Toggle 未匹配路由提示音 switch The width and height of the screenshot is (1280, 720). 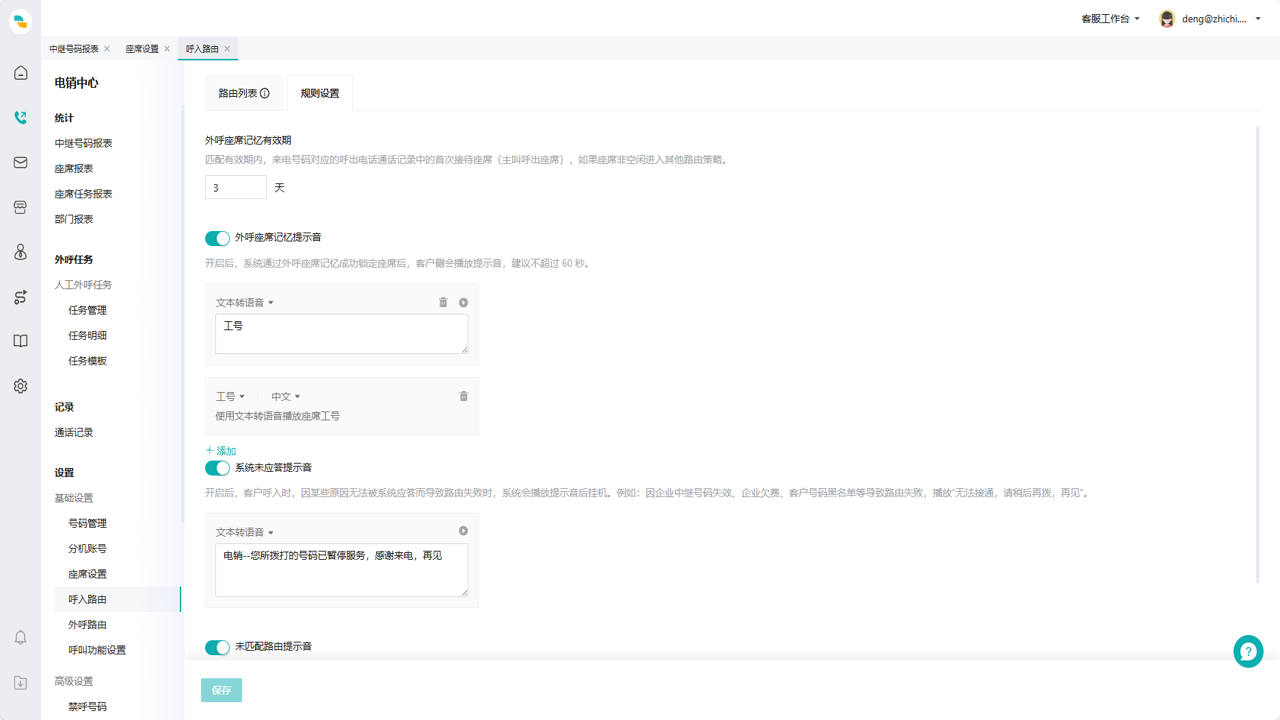tap(217, 647)
